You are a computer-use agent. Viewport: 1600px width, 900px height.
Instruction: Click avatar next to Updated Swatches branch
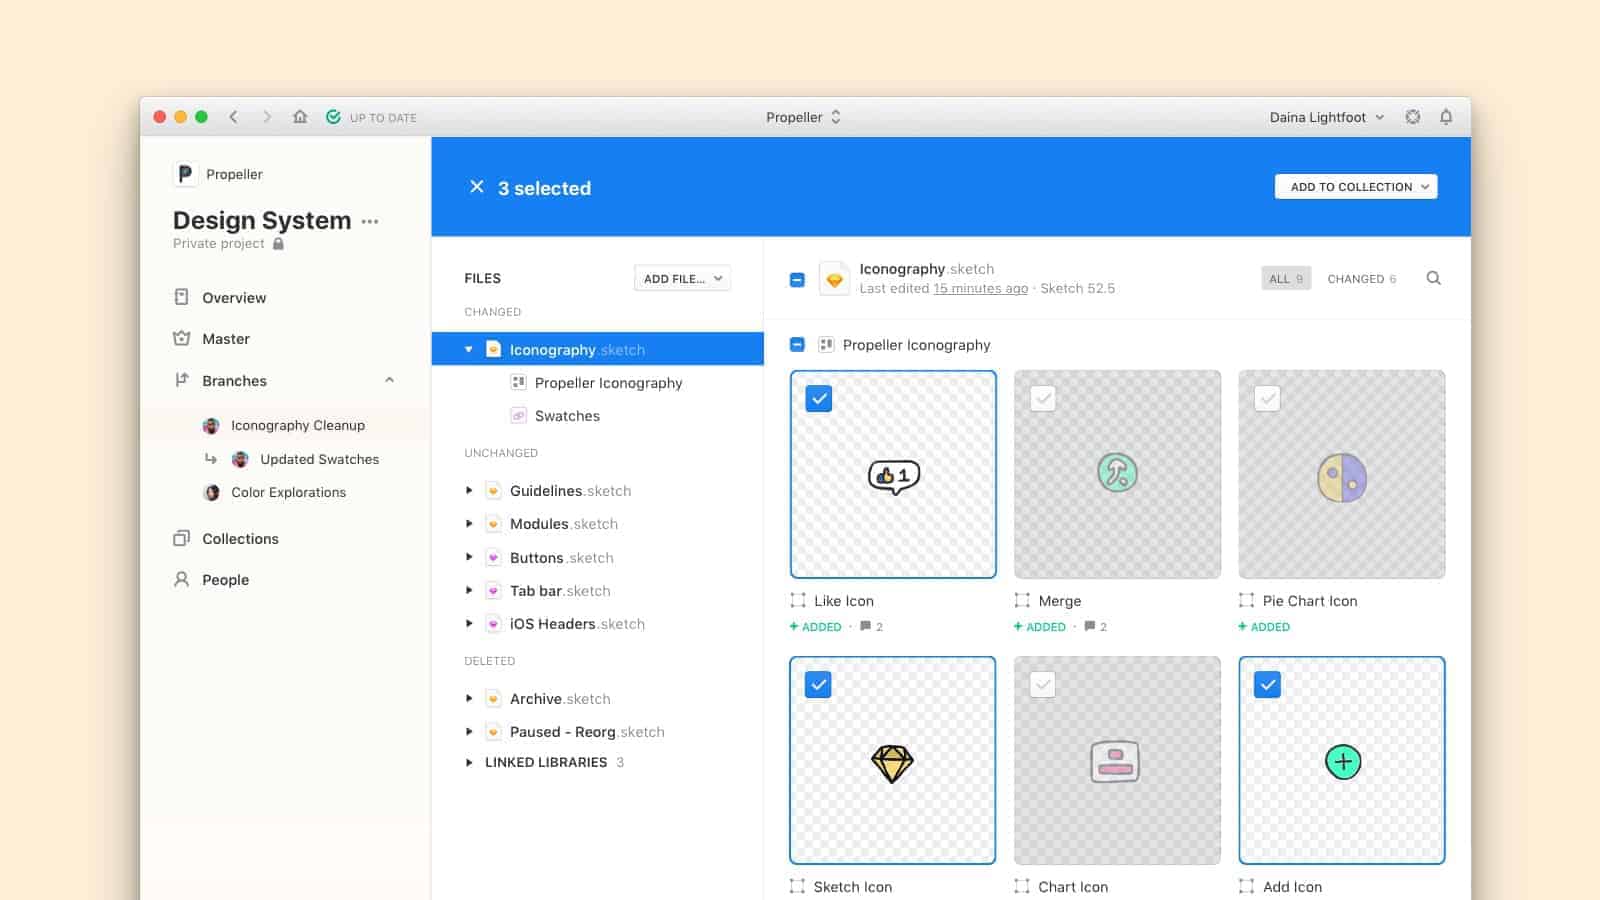[240, 459]
